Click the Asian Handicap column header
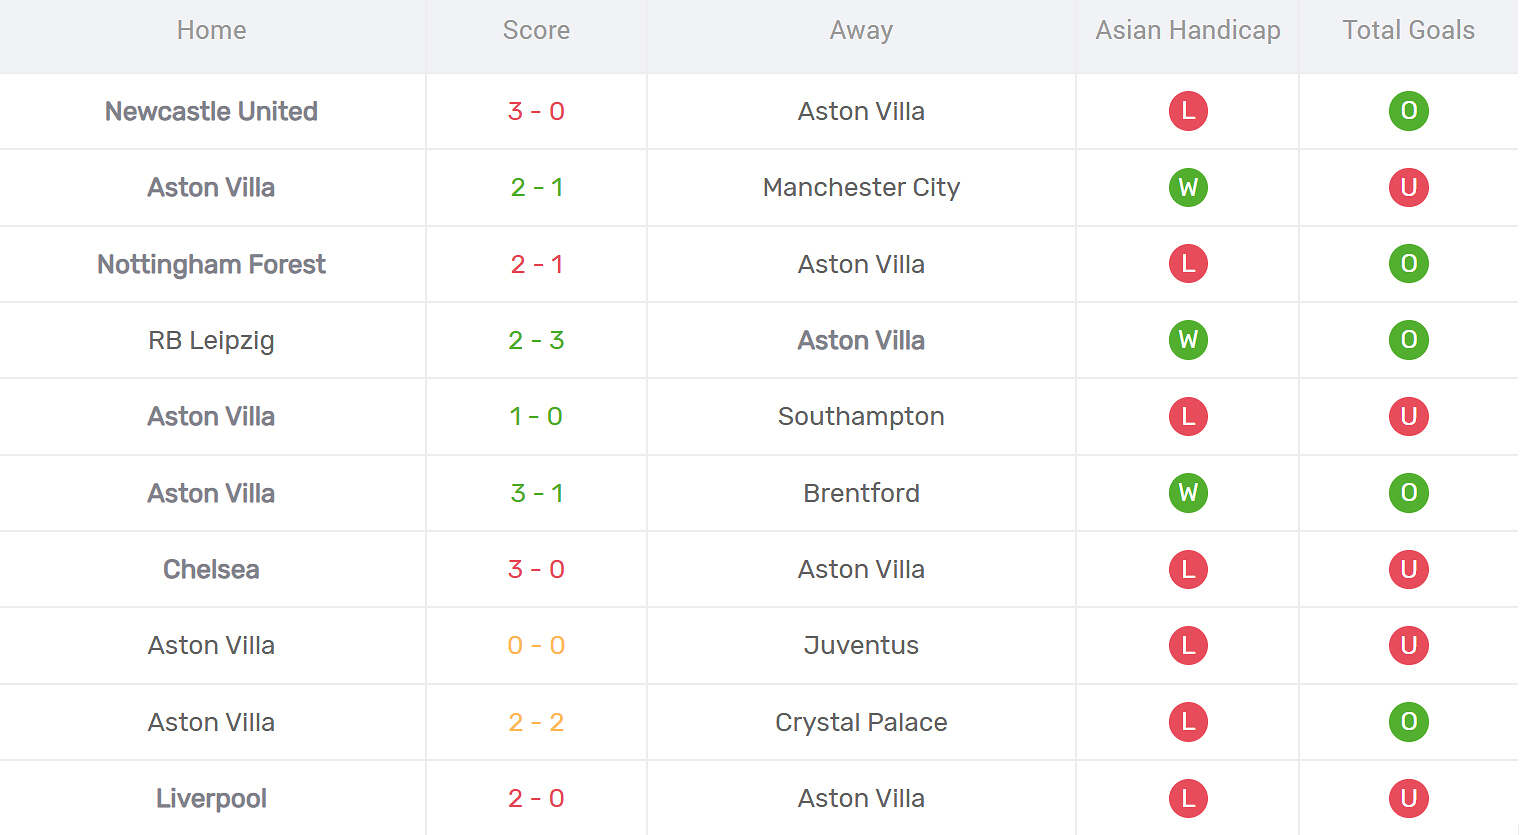Image resolution: width=1521 pixels, height=835 pixels. click(1188, 30)
